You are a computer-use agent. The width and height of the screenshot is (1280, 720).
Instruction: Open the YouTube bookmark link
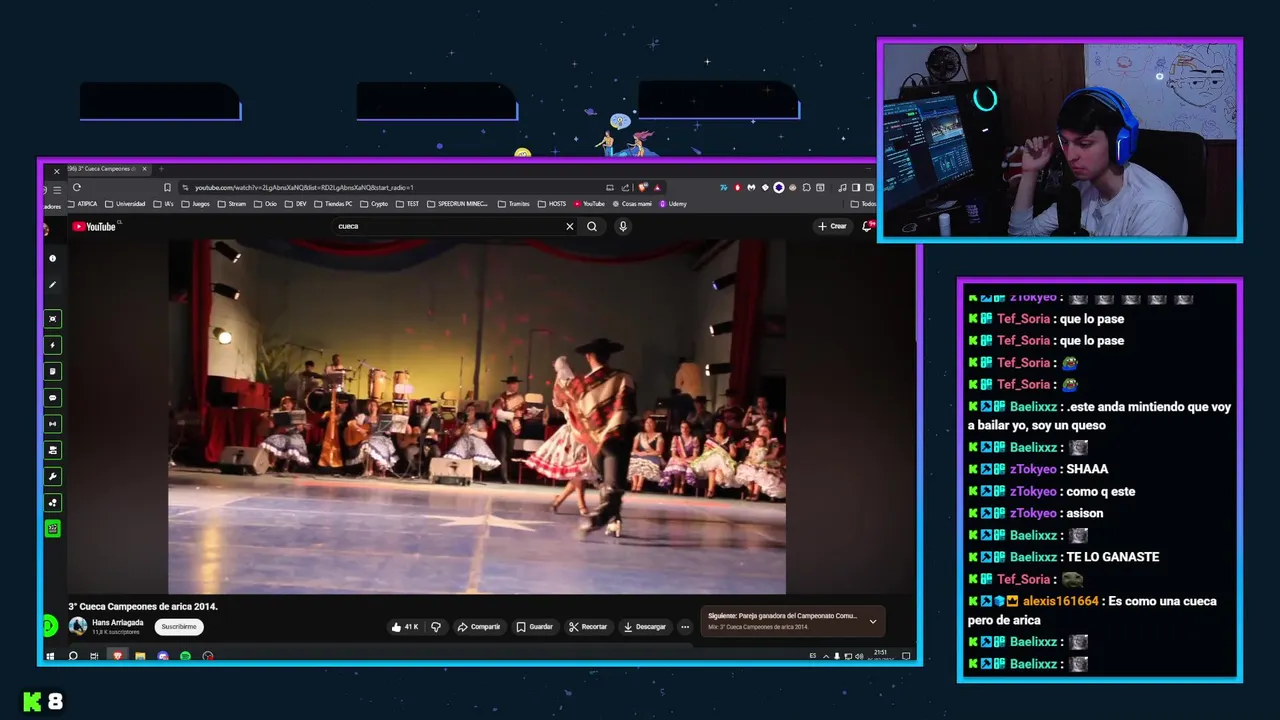[x=589, y=204]
